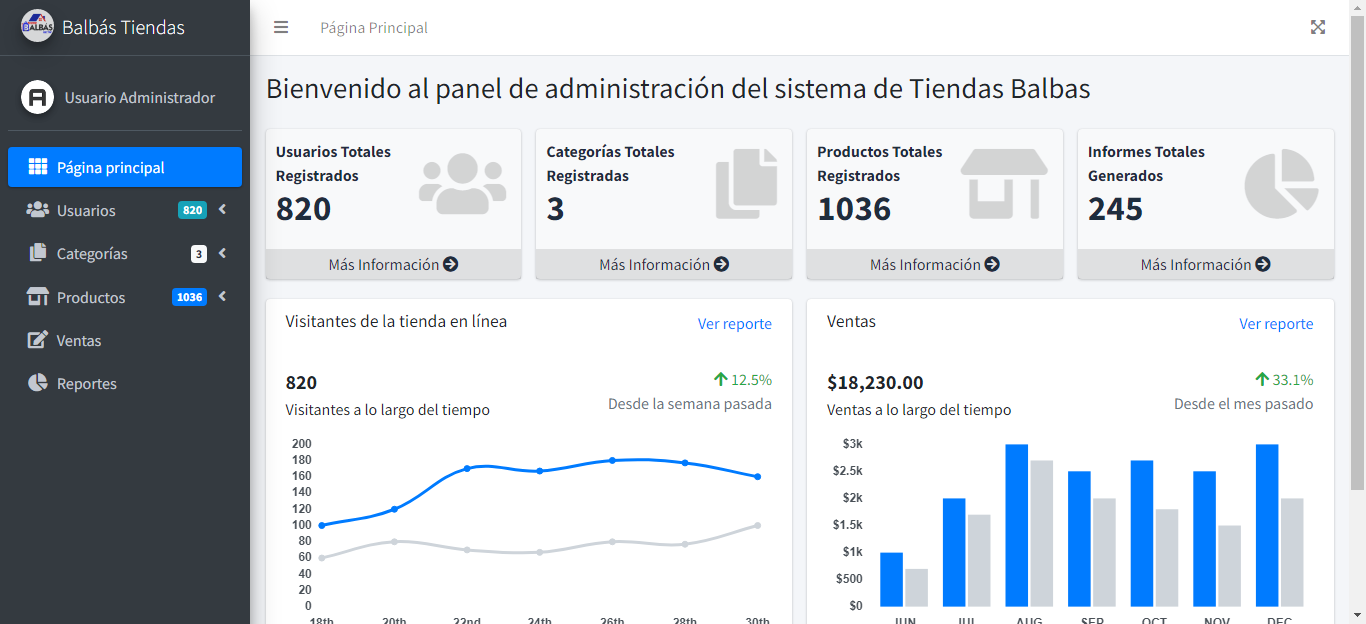This screenshot has width=1366, height=624.
Task: Click Más Información under Informes Totales Generados
Action: (x=1205, y=264)
